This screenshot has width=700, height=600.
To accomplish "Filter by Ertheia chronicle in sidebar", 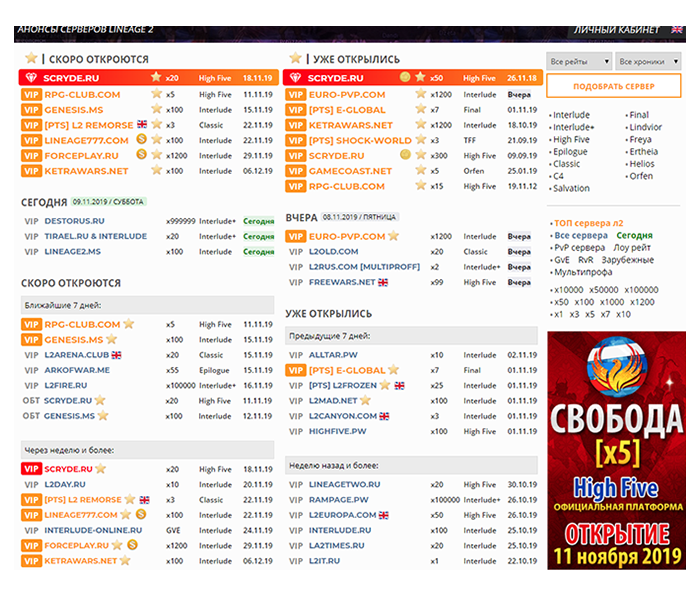I will 644,152.
